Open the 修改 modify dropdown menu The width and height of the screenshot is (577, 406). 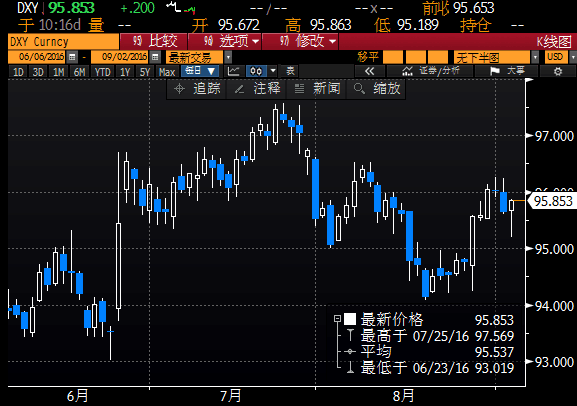(300, 41)
